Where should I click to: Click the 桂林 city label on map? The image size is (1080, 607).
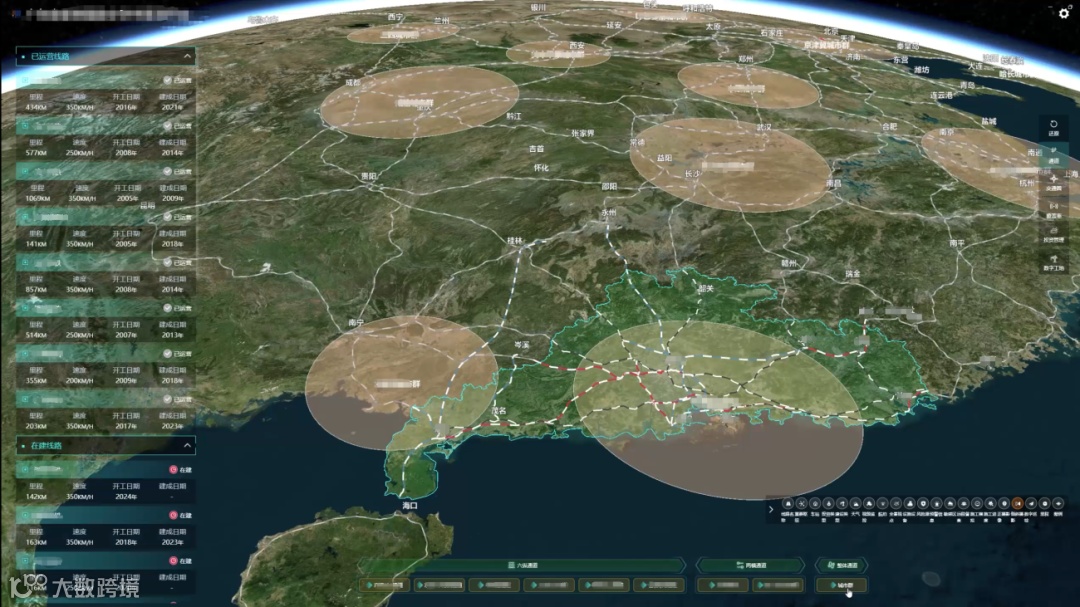click(515, 240)
